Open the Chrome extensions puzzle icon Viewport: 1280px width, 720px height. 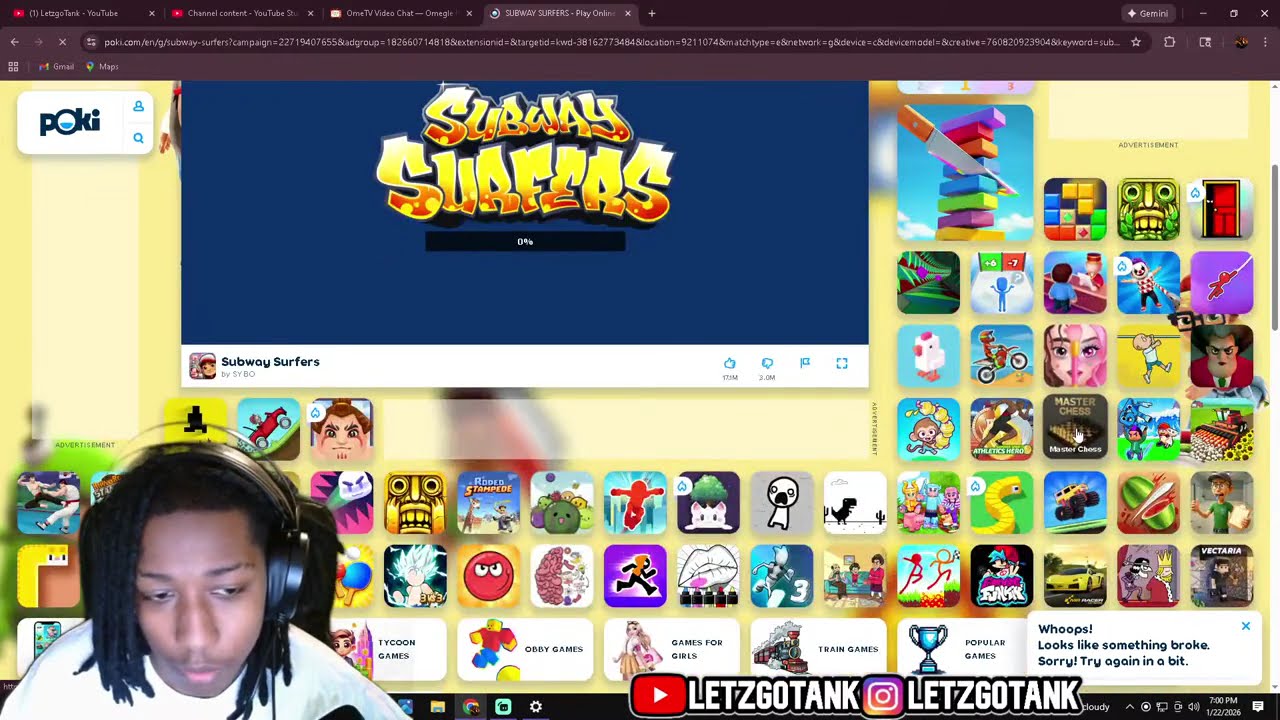tap(1169, 42)
